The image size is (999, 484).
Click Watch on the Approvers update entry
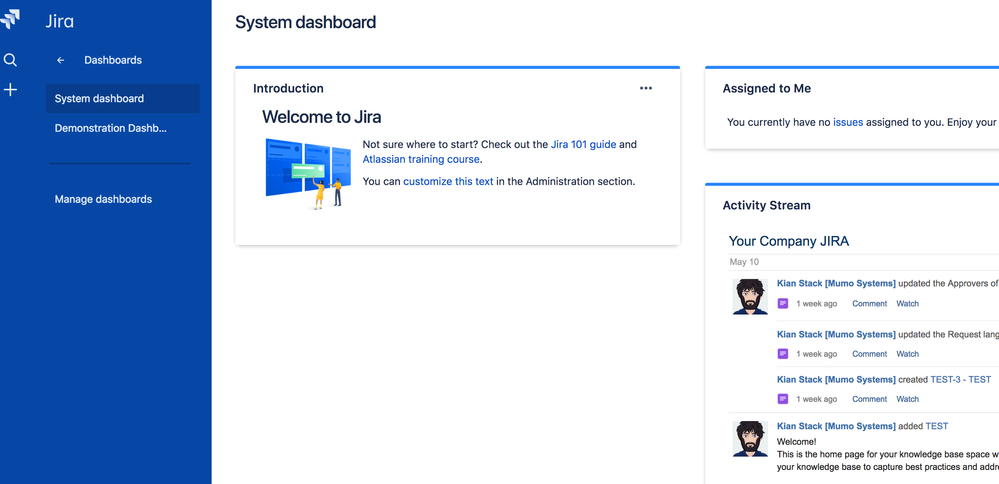pos(908,304)
